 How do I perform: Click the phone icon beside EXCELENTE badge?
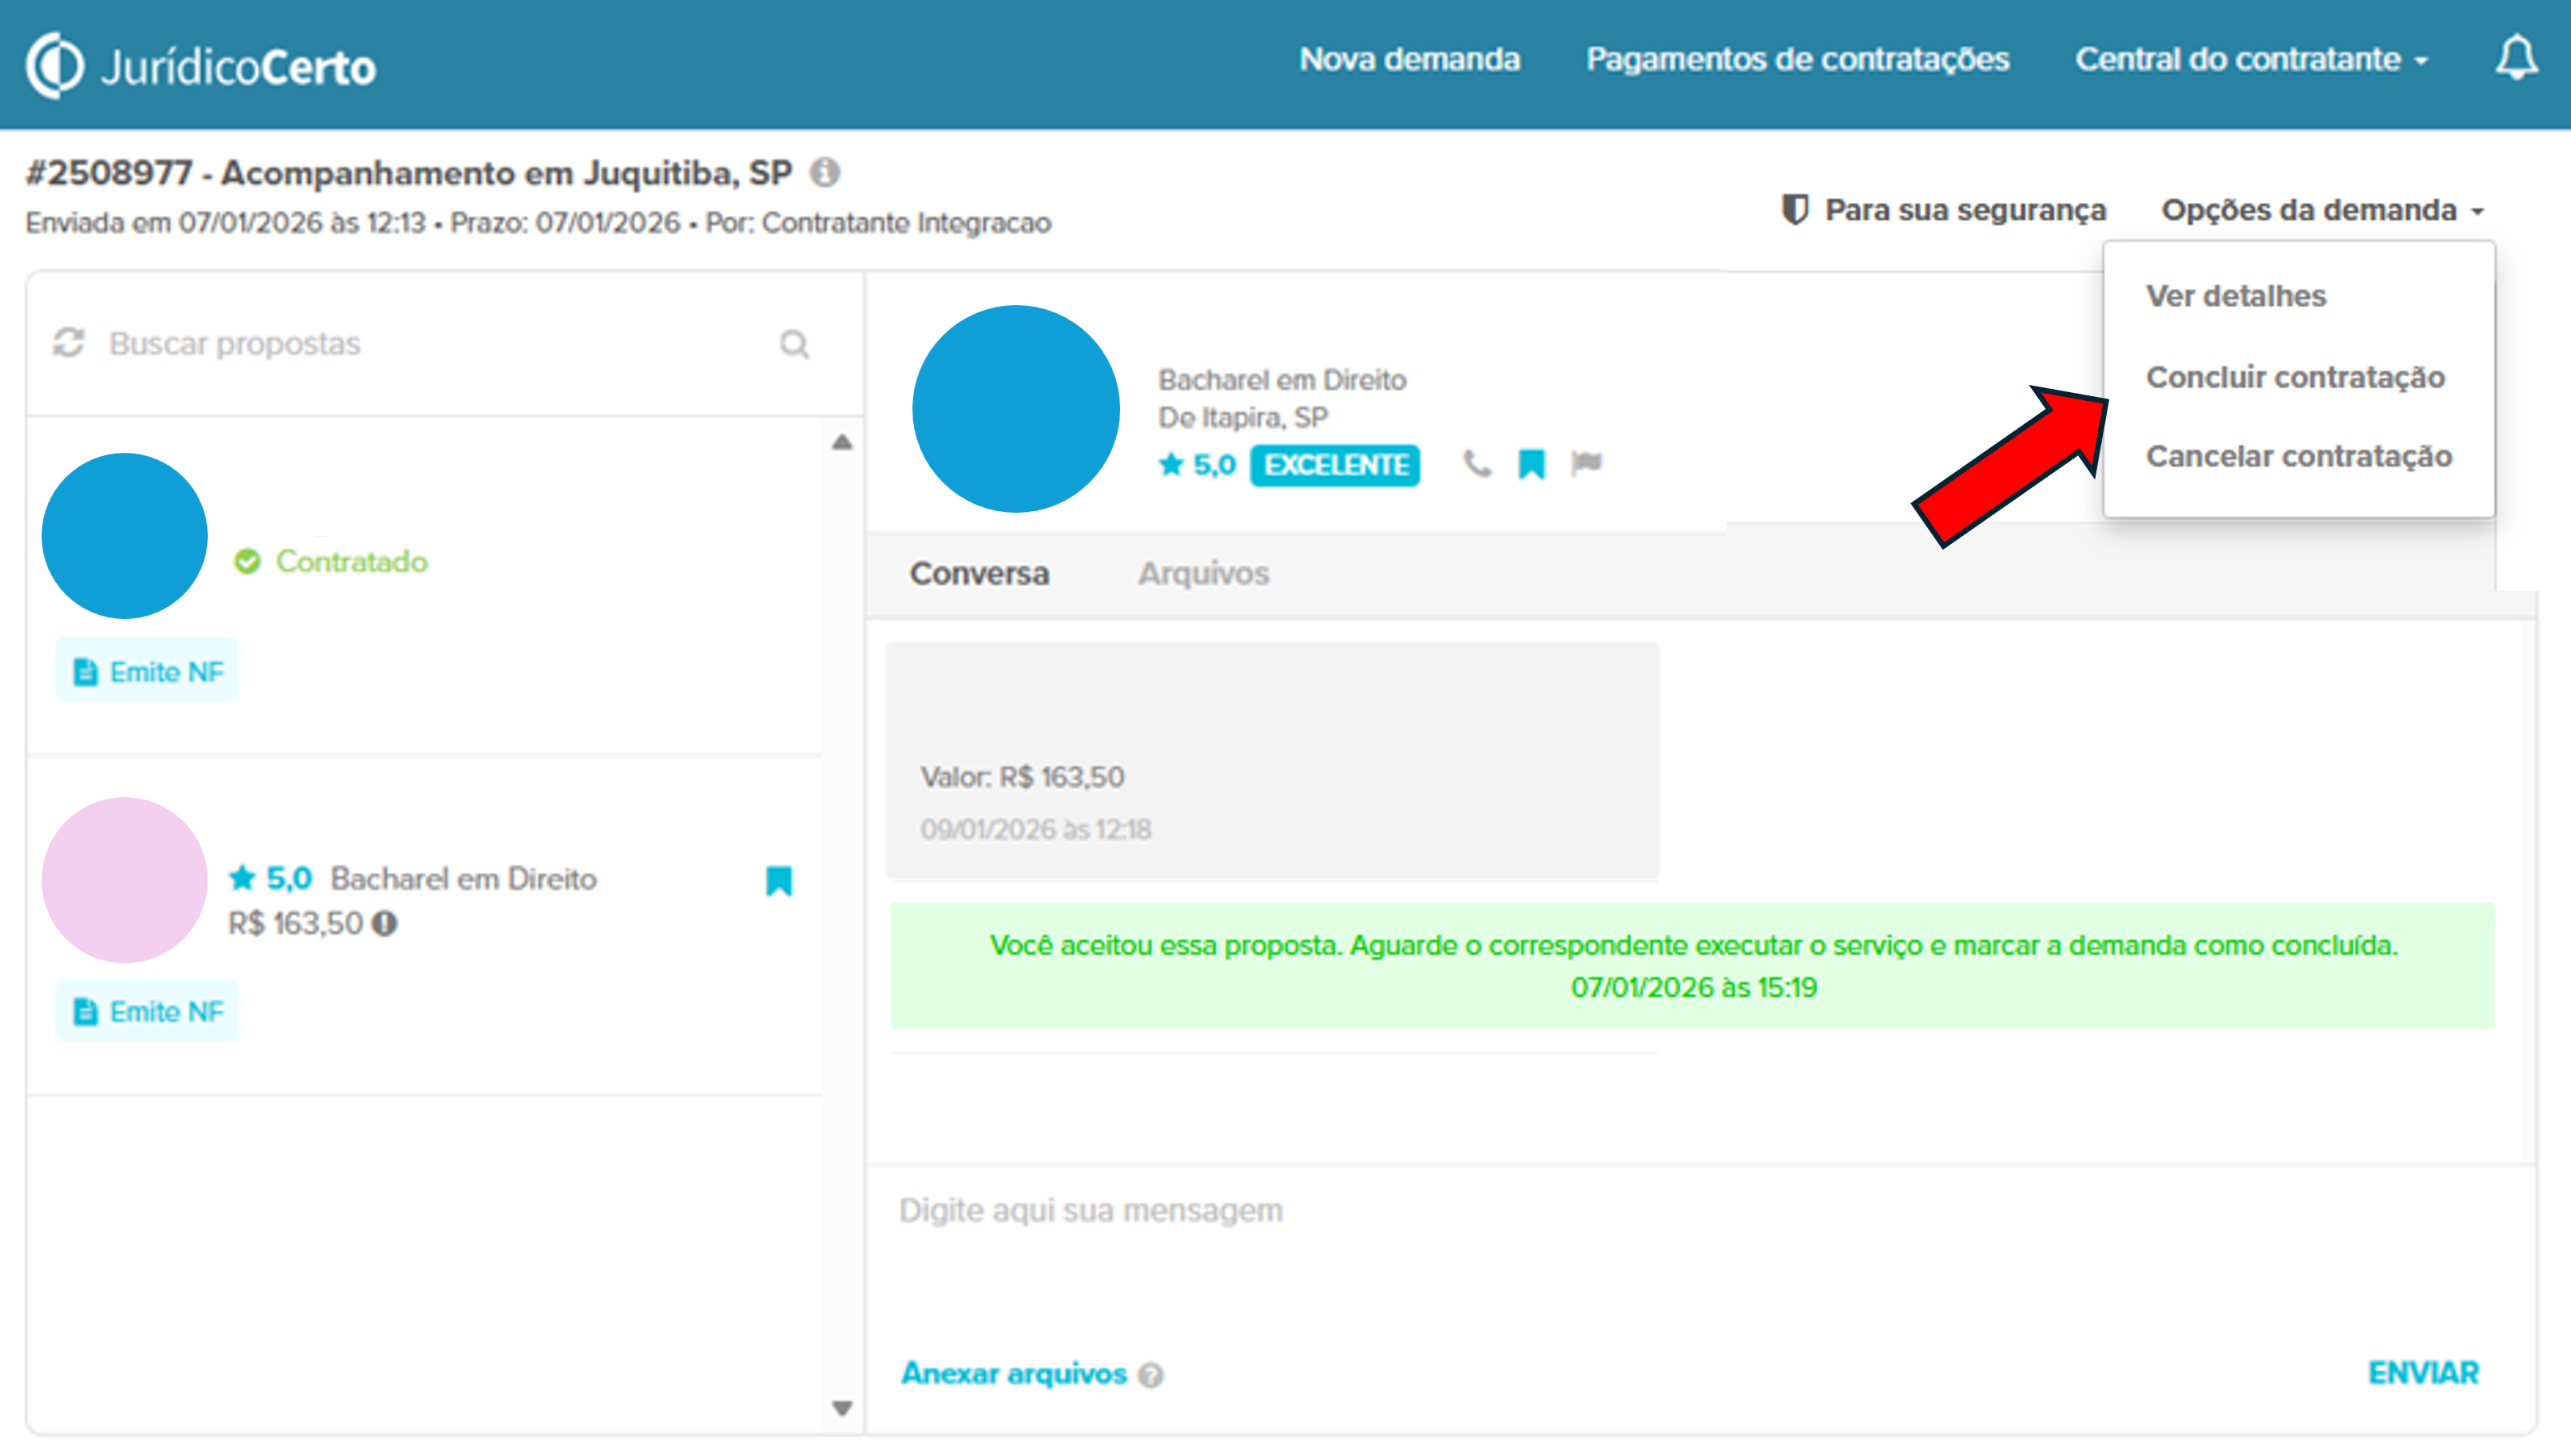coord(1476,464)
